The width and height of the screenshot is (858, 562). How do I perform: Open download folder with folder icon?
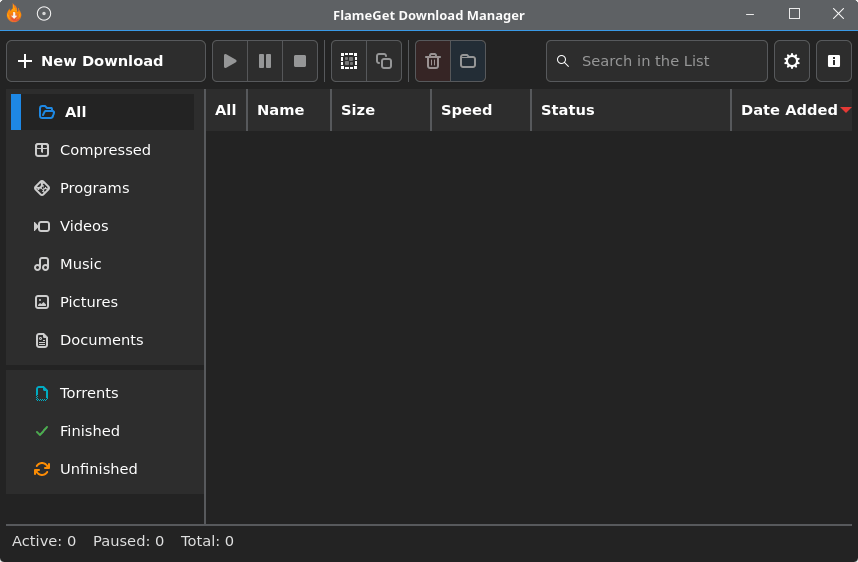tap(468, 61)
